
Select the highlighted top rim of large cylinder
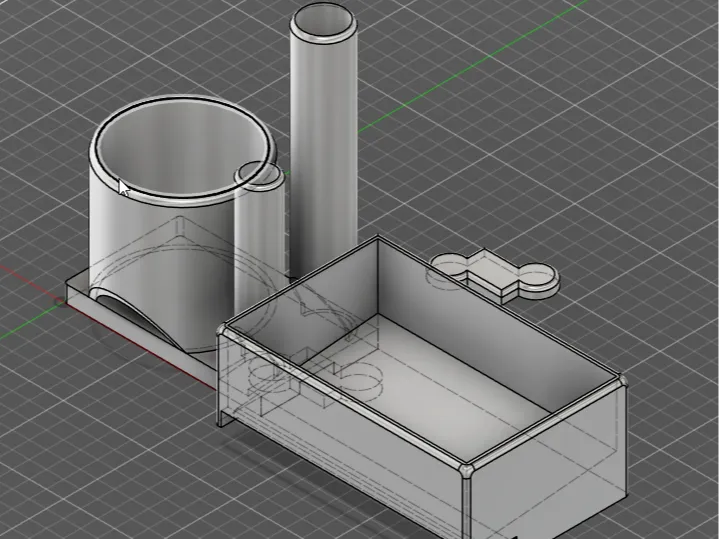coord(183,200)
